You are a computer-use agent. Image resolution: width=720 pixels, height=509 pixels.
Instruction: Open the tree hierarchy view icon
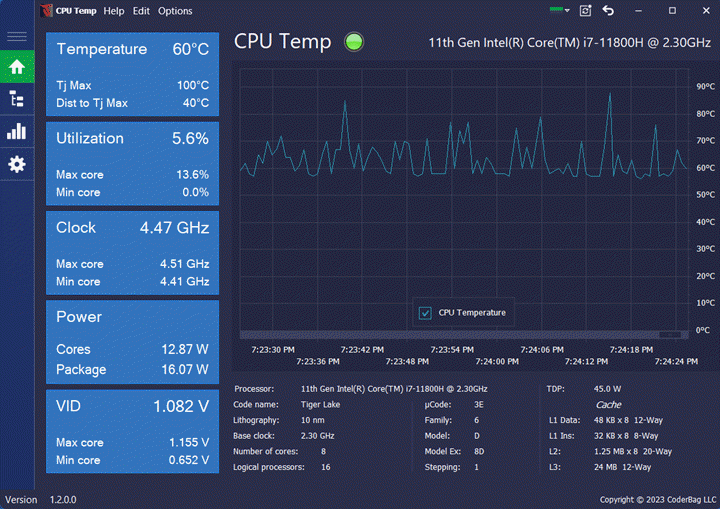pos(17,99)
